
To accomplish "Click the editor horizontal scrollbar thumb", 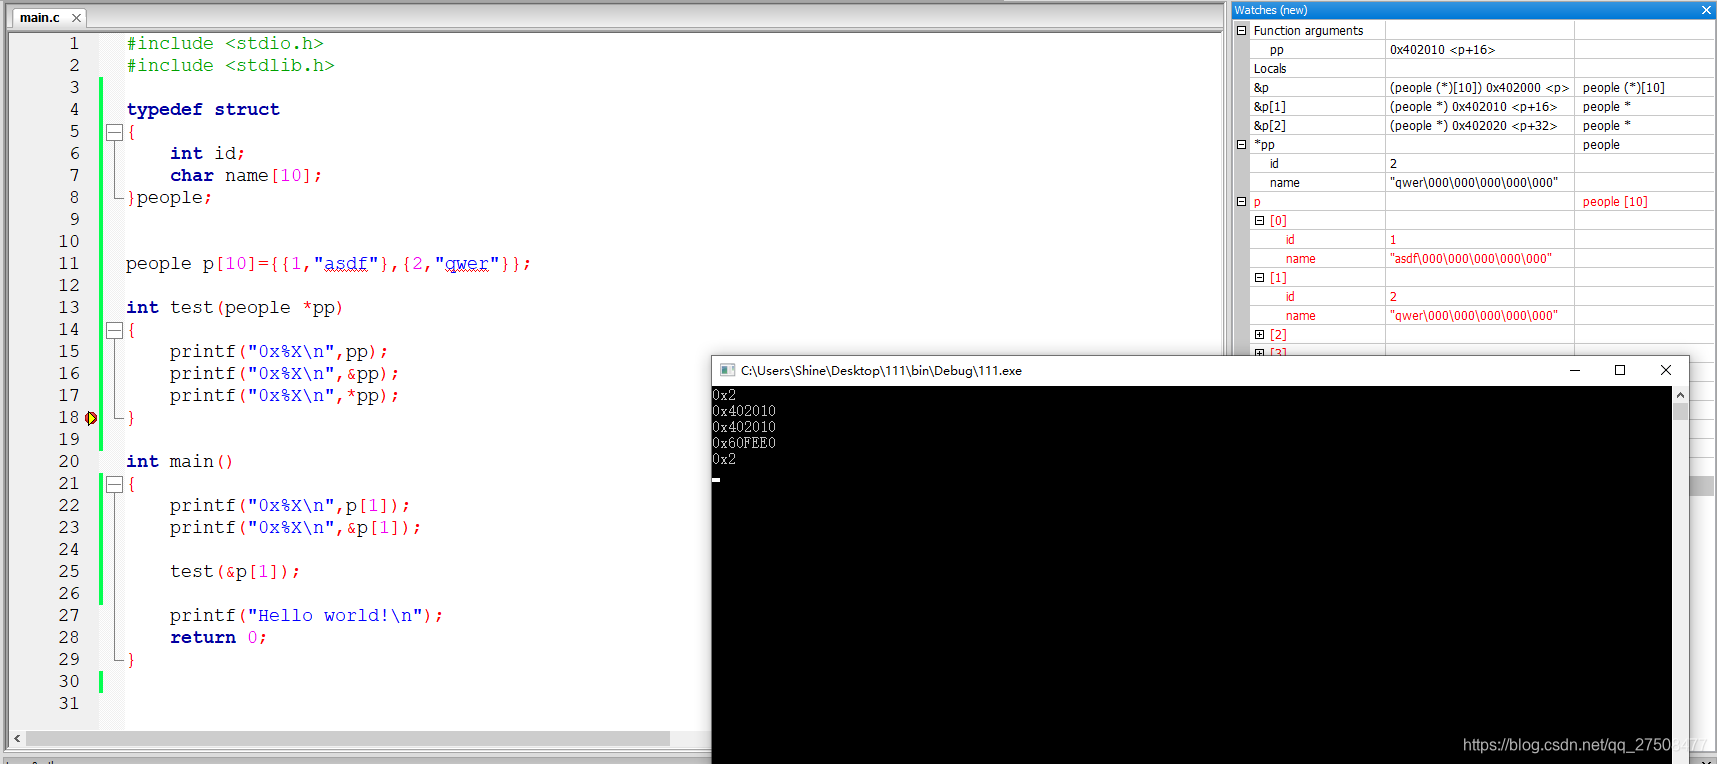I will (348, 738).
